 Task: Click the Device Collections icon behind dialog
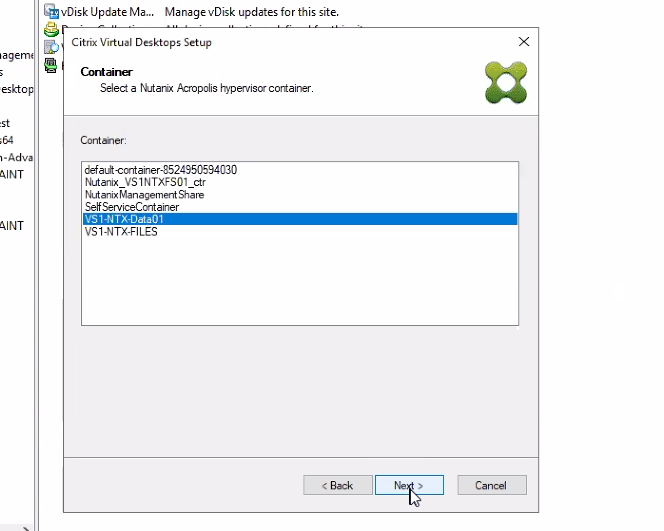[51, 29]
